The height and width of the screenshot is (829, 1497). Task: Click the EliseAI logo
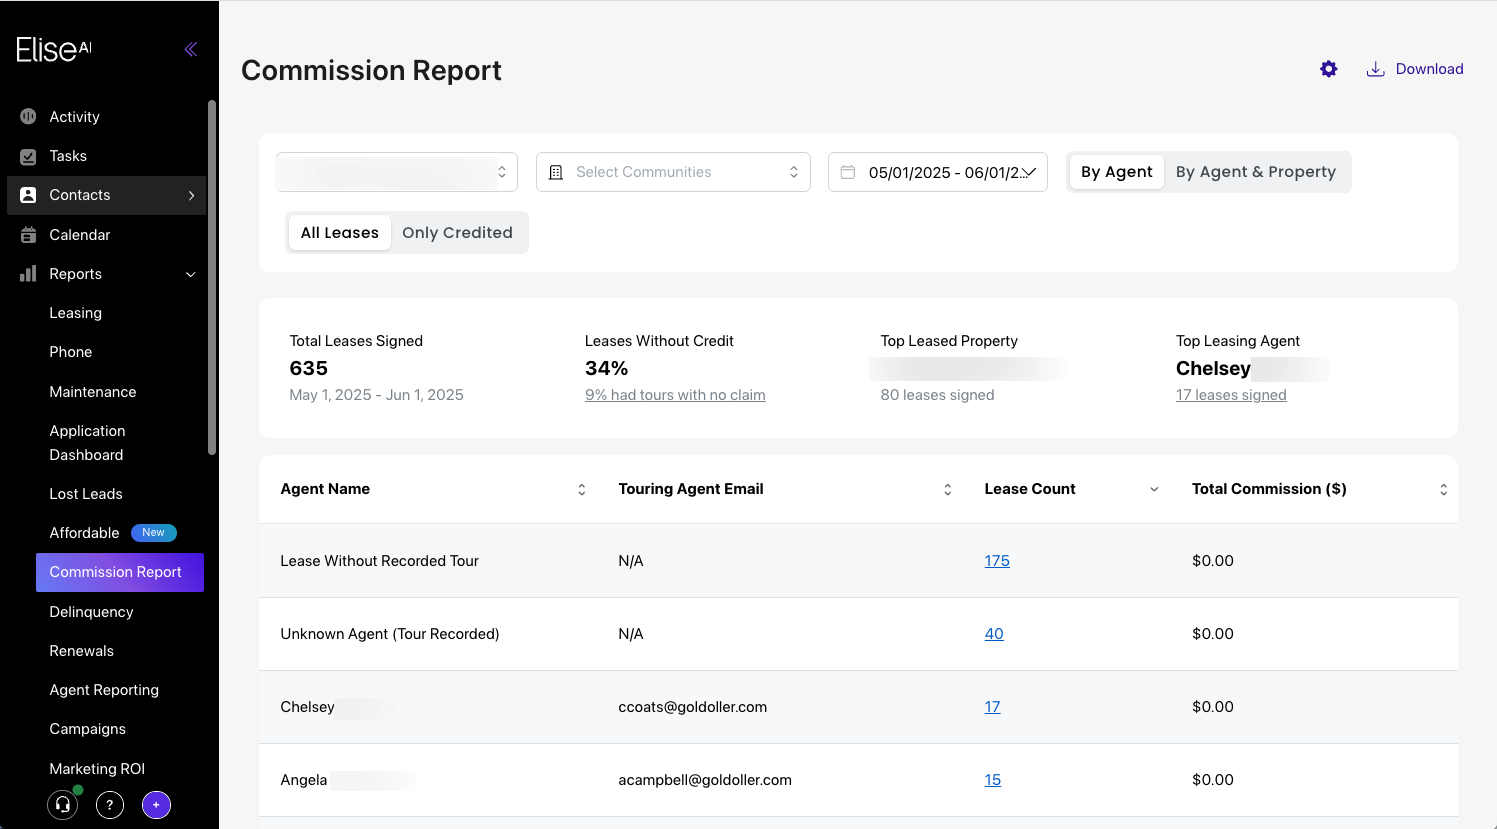tap(54, 49)
